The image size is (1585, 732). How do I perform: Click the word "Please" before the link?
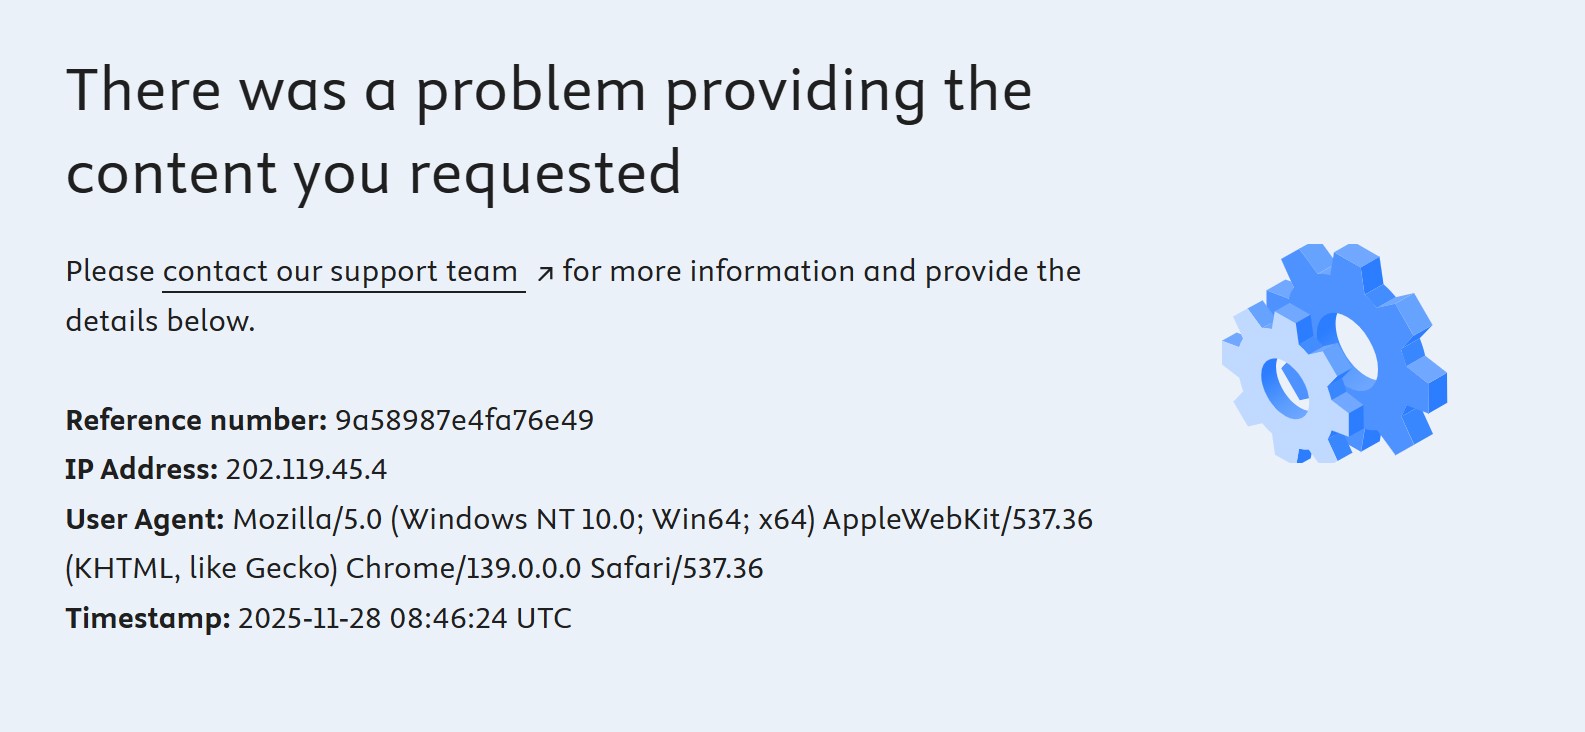click(x=110, y=272)
